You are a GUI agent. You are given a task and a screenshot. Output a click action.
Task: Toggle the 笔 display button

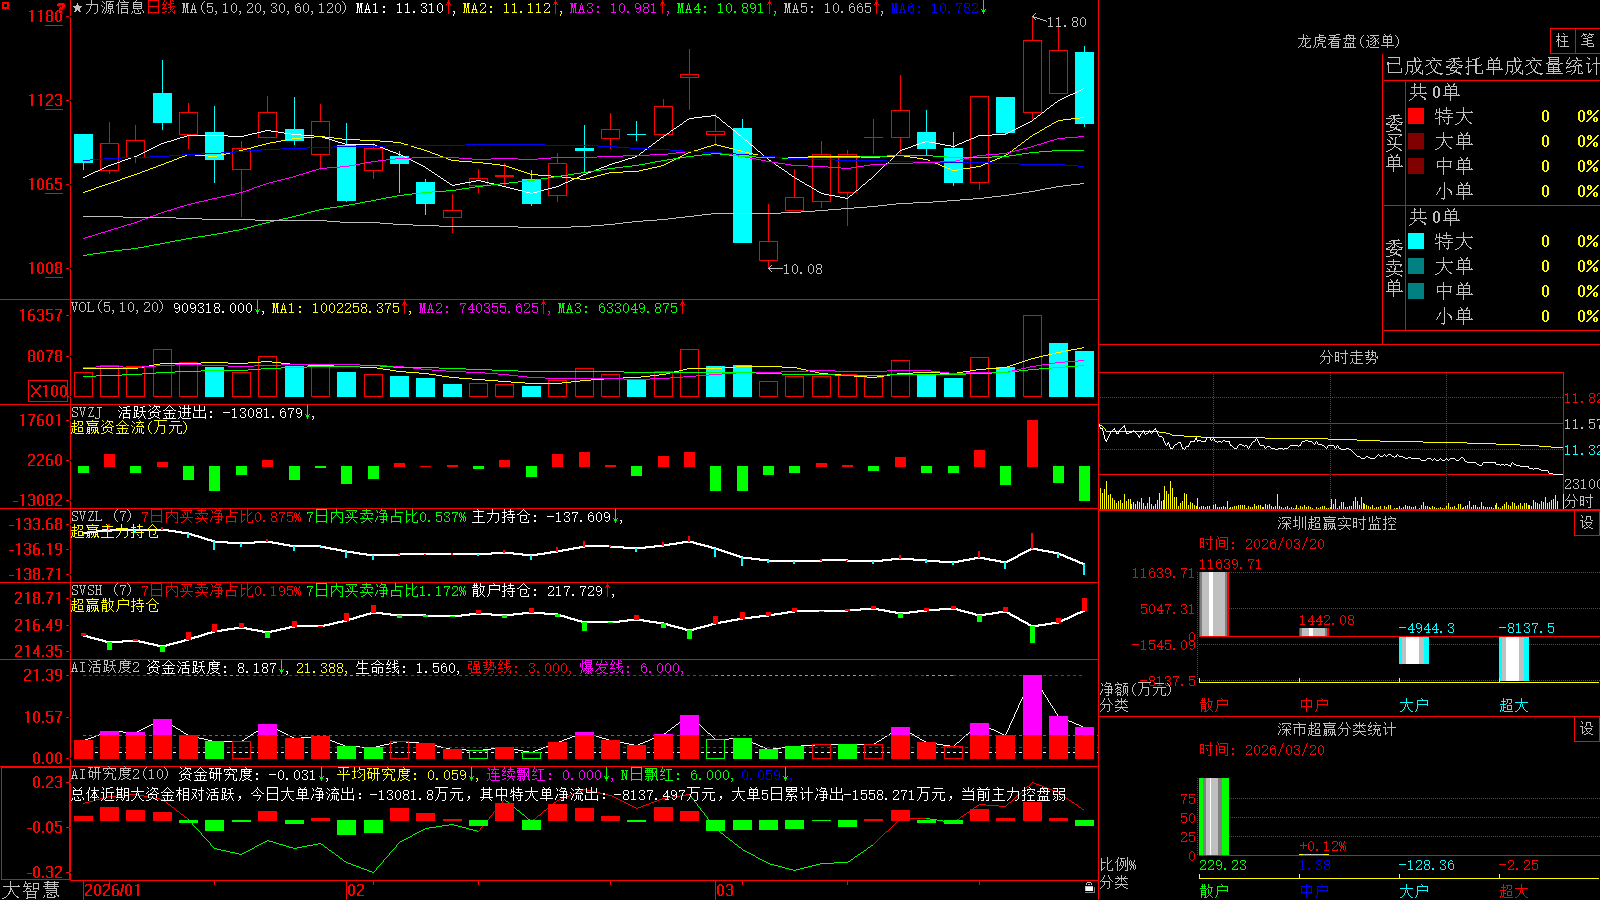(1588, 41)
